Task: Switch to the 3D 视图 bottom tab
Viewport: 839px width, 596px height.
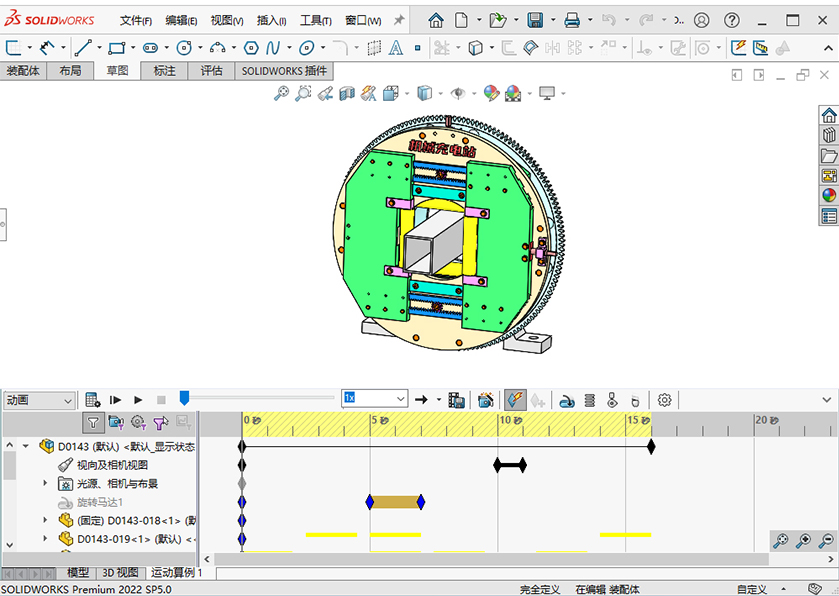Action: point(120,573)
